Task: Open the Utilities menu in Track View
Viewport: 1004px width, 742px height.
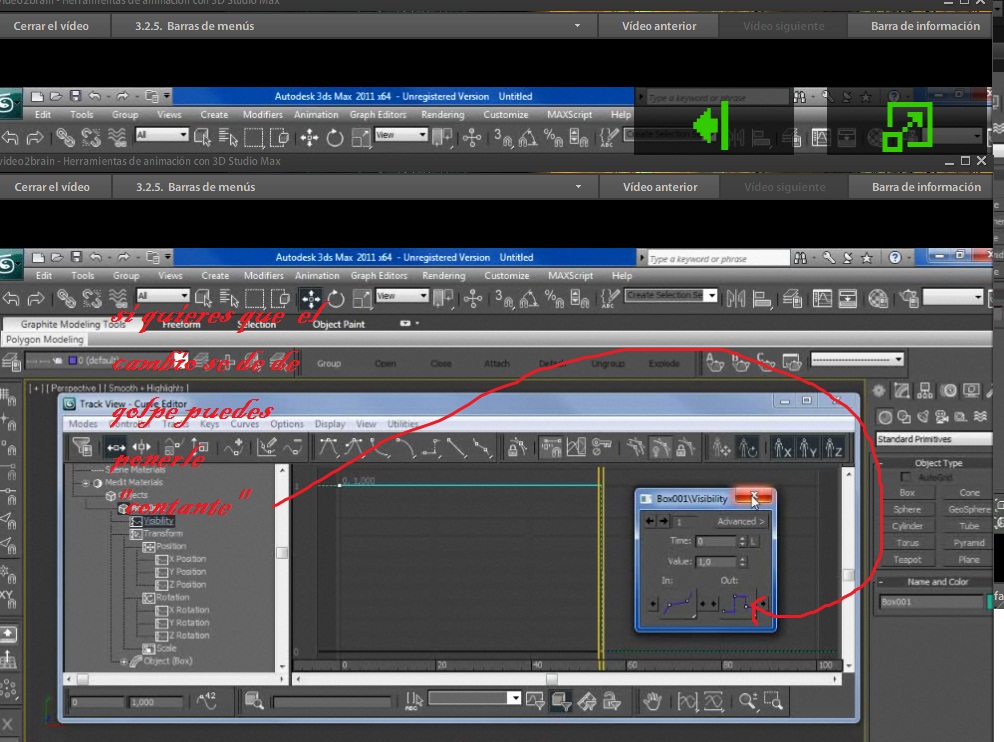Action: pyautogui.click(x=403, y=424)
